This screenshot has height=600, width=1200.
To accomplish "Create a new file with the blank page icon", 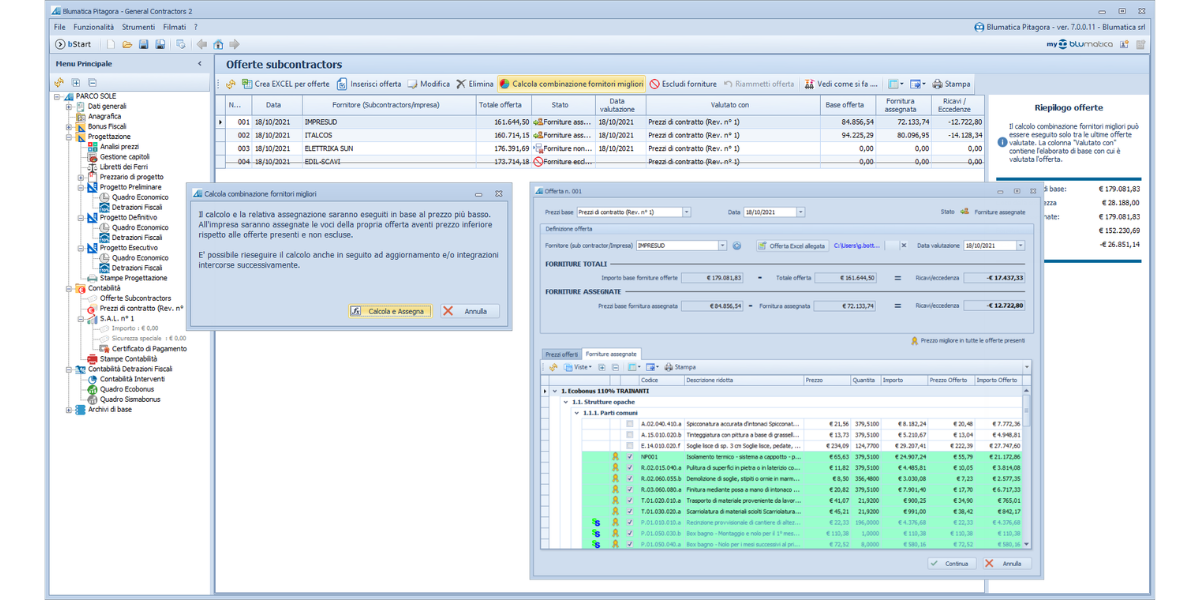I will (x=111, y=44).
